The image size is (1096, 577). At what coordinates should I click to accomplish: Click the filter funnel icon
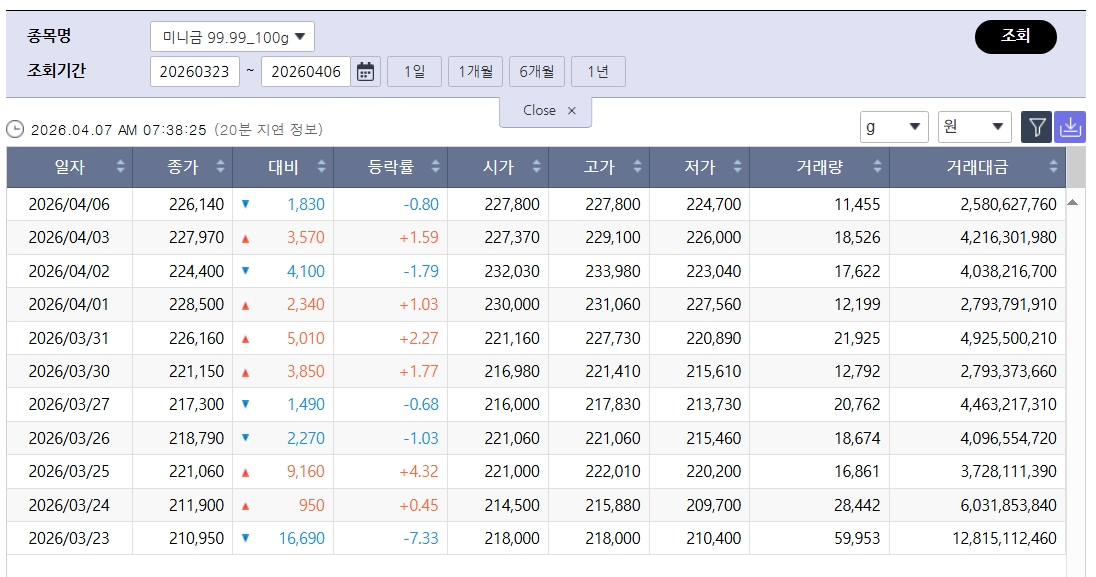click(1037, 127)
